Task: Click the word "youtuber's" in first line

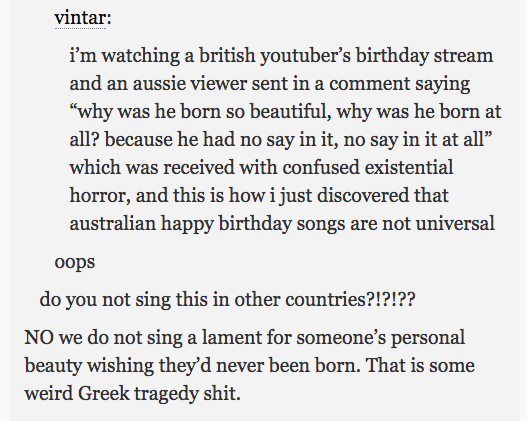Action: 305,56
